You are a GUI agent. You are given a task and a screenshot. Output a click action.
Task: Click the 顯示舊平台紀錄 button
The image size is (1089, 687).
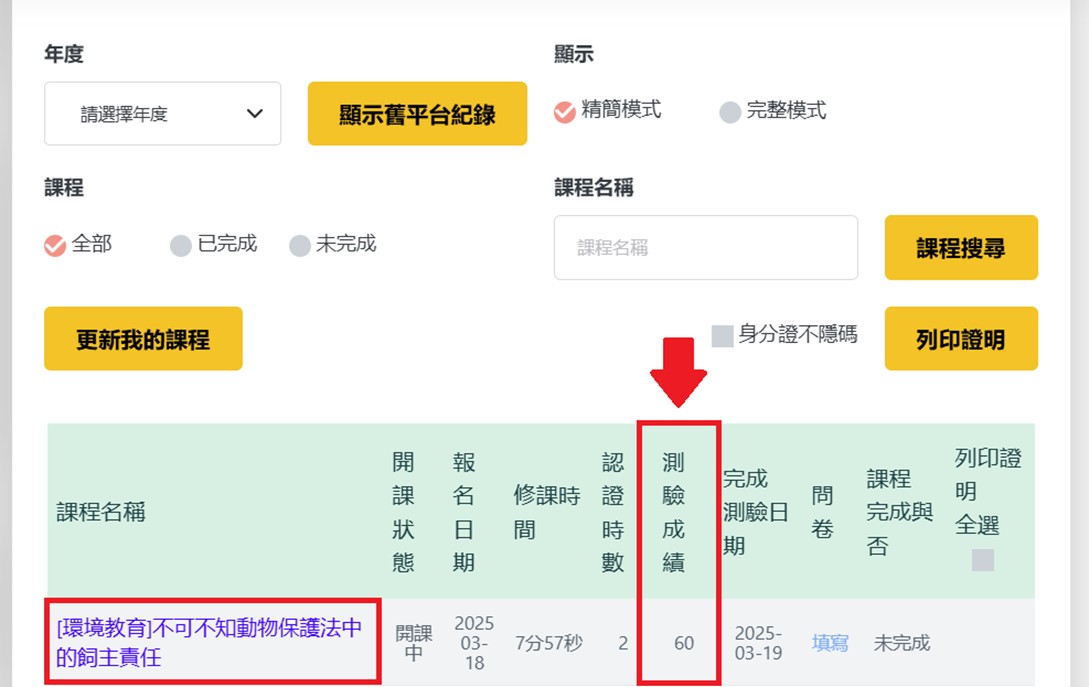[417, 114]
